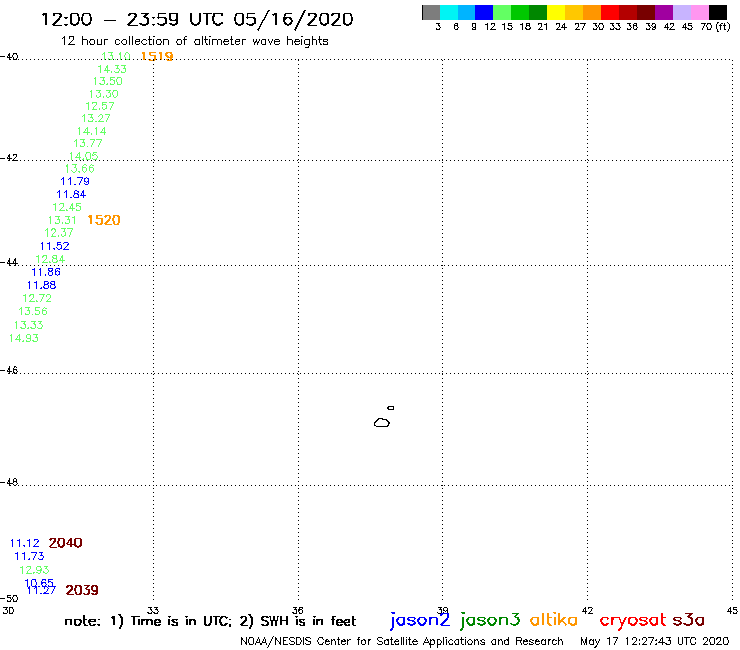740x650 pixels.
Task: Click the blue value 11.12 beside 2040
Action: pyautogui.click(x=25, y=543)
